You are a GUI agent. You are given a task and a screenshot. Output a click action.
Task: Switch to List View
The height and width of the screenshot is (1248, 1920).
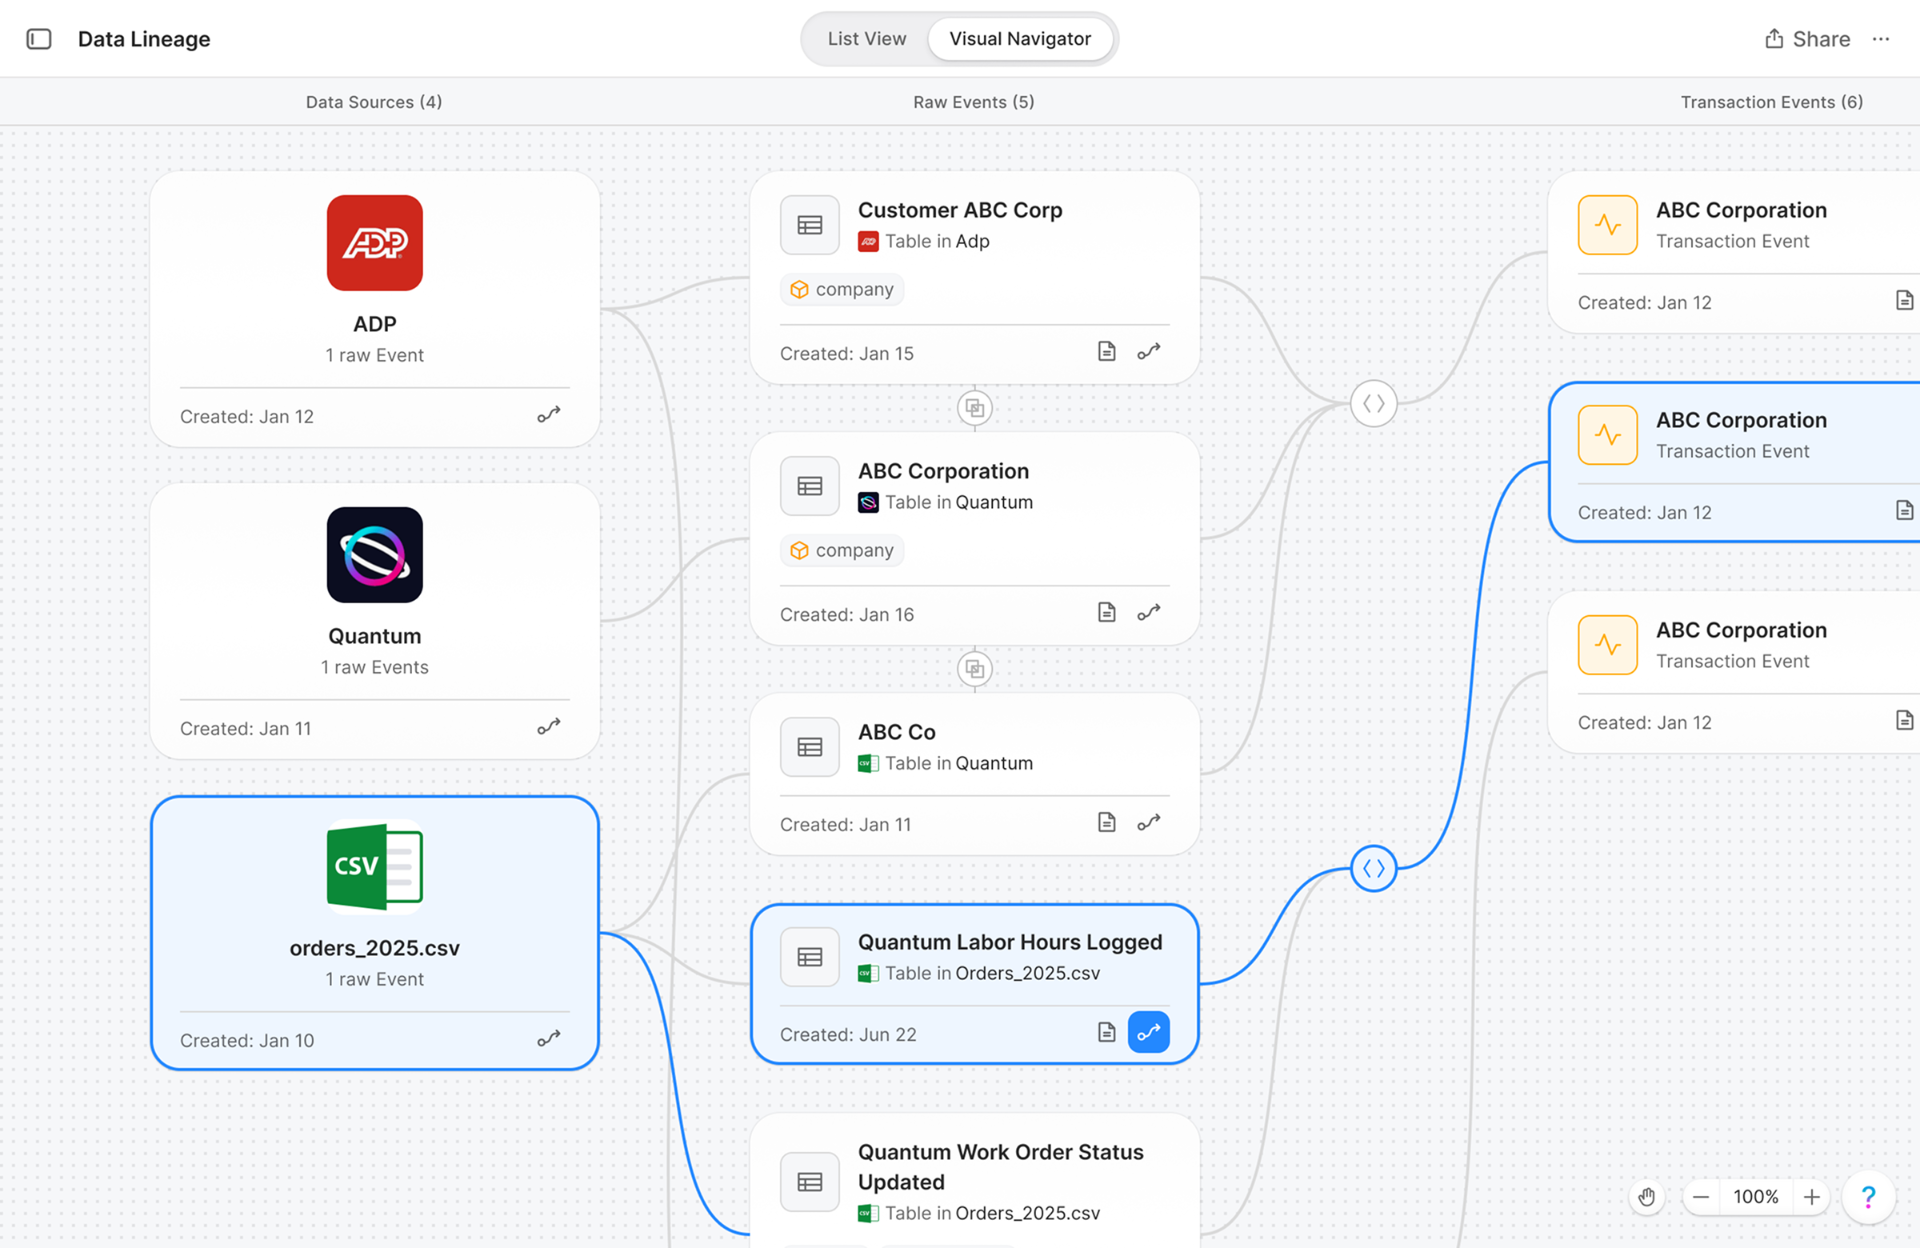click(x=866, y=39)
